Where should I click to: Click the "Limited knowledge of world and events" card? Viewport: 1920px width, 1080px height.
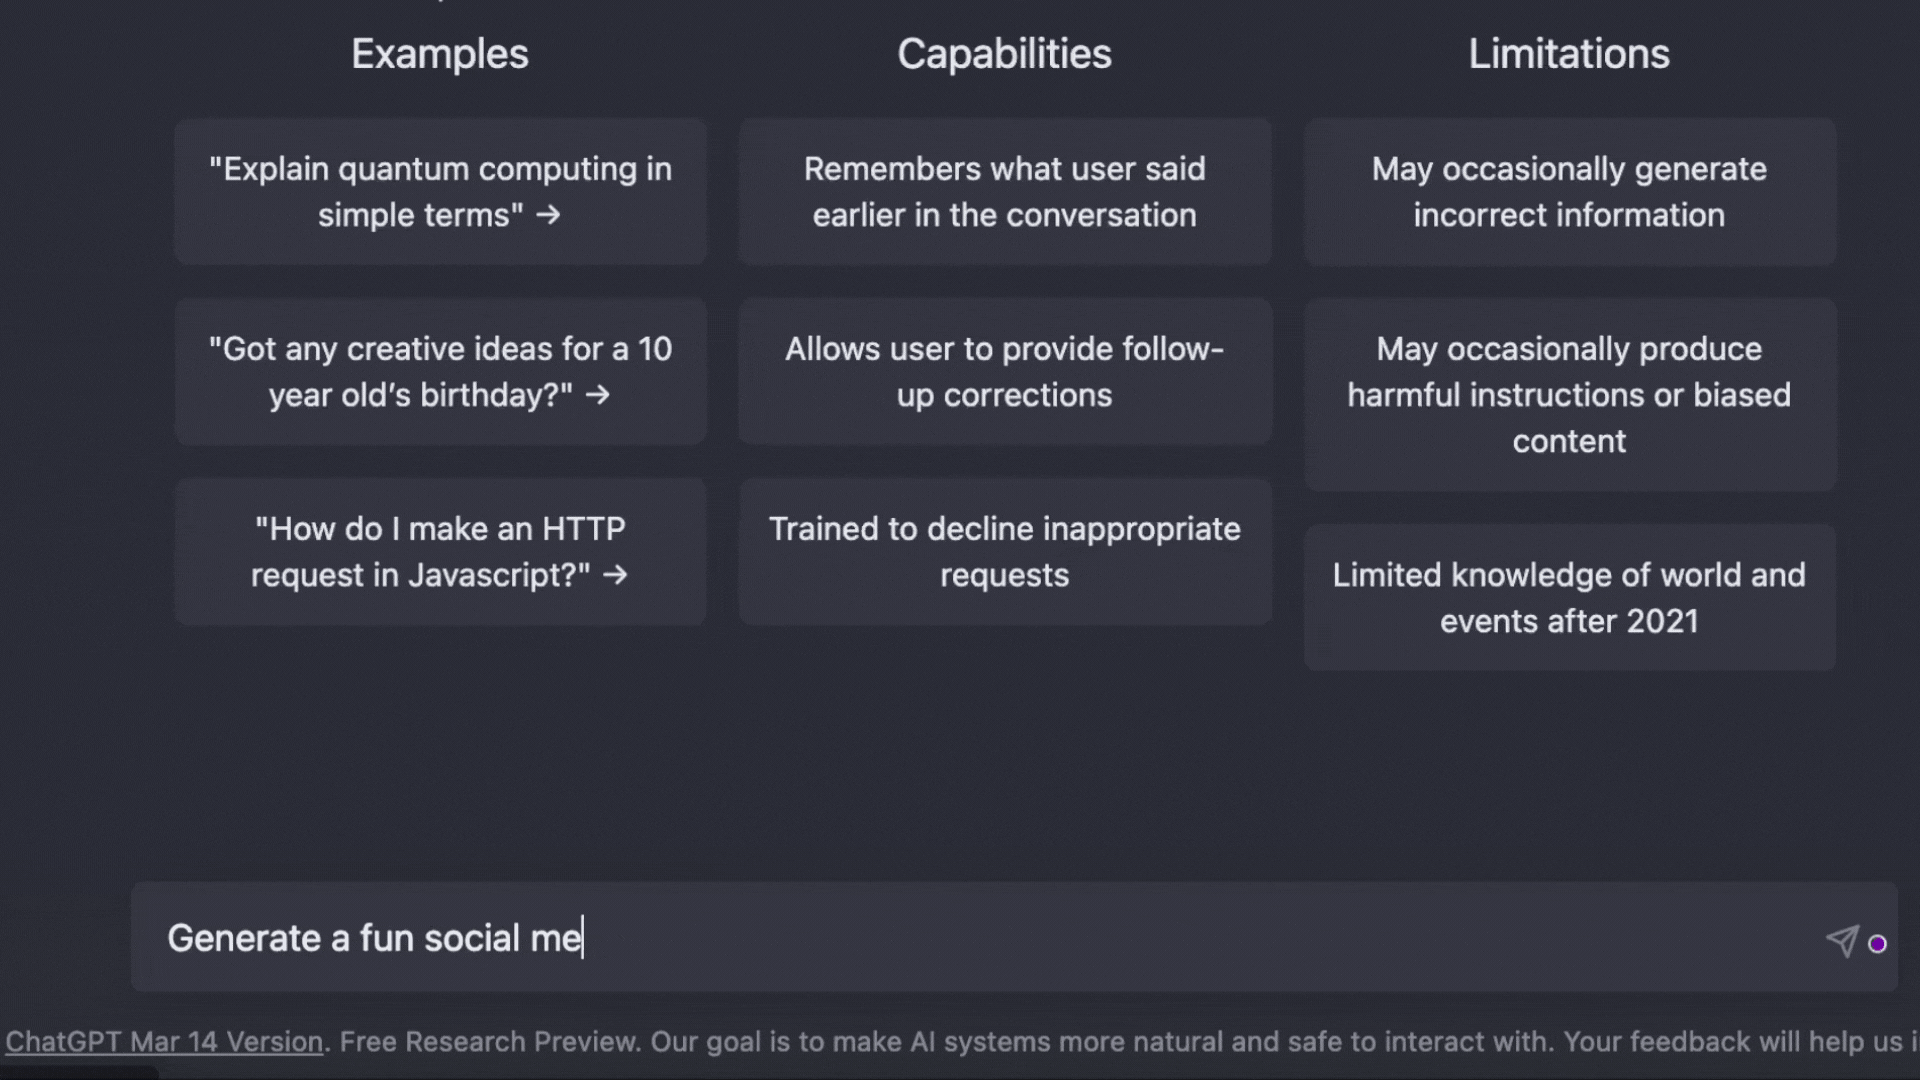click(1569, 597)
